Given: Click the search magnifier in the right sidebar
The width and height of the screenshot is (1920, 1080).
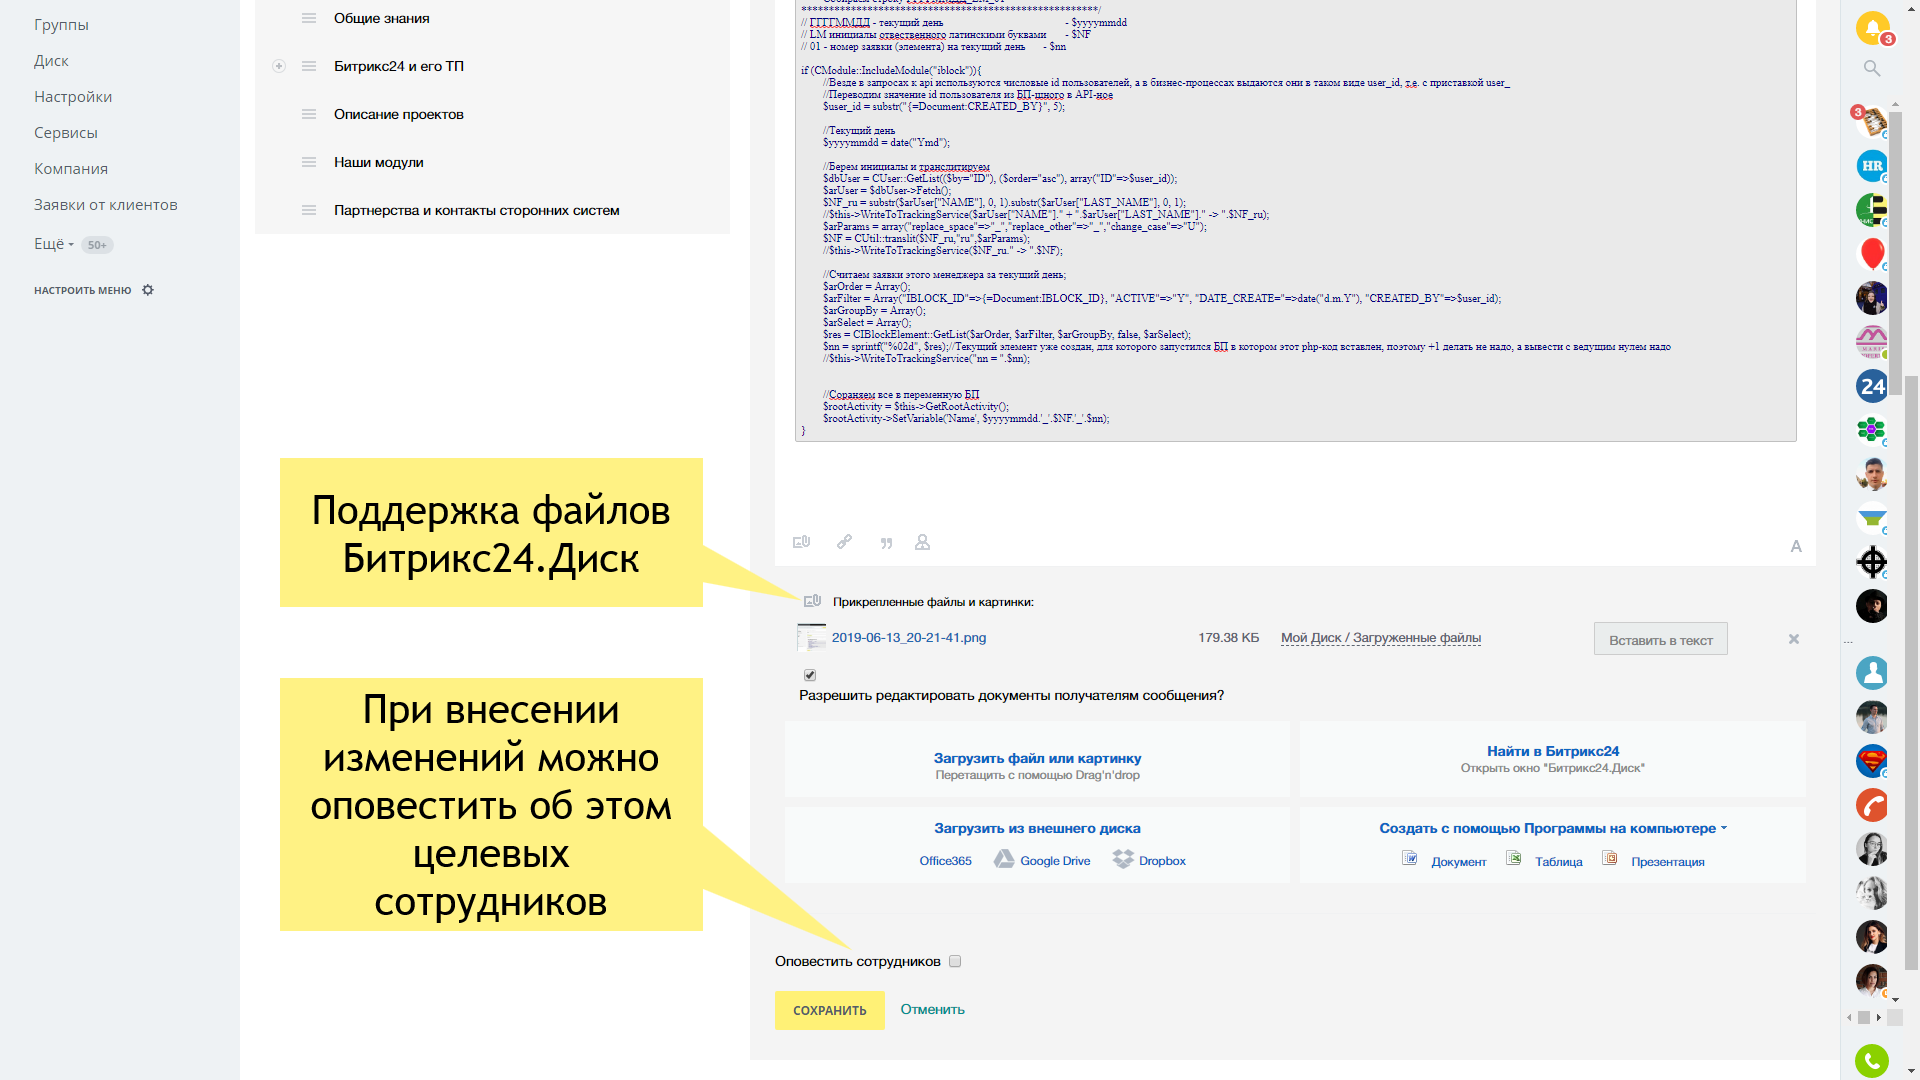Looking at the screenshot, I should (x=1871, y=68).
